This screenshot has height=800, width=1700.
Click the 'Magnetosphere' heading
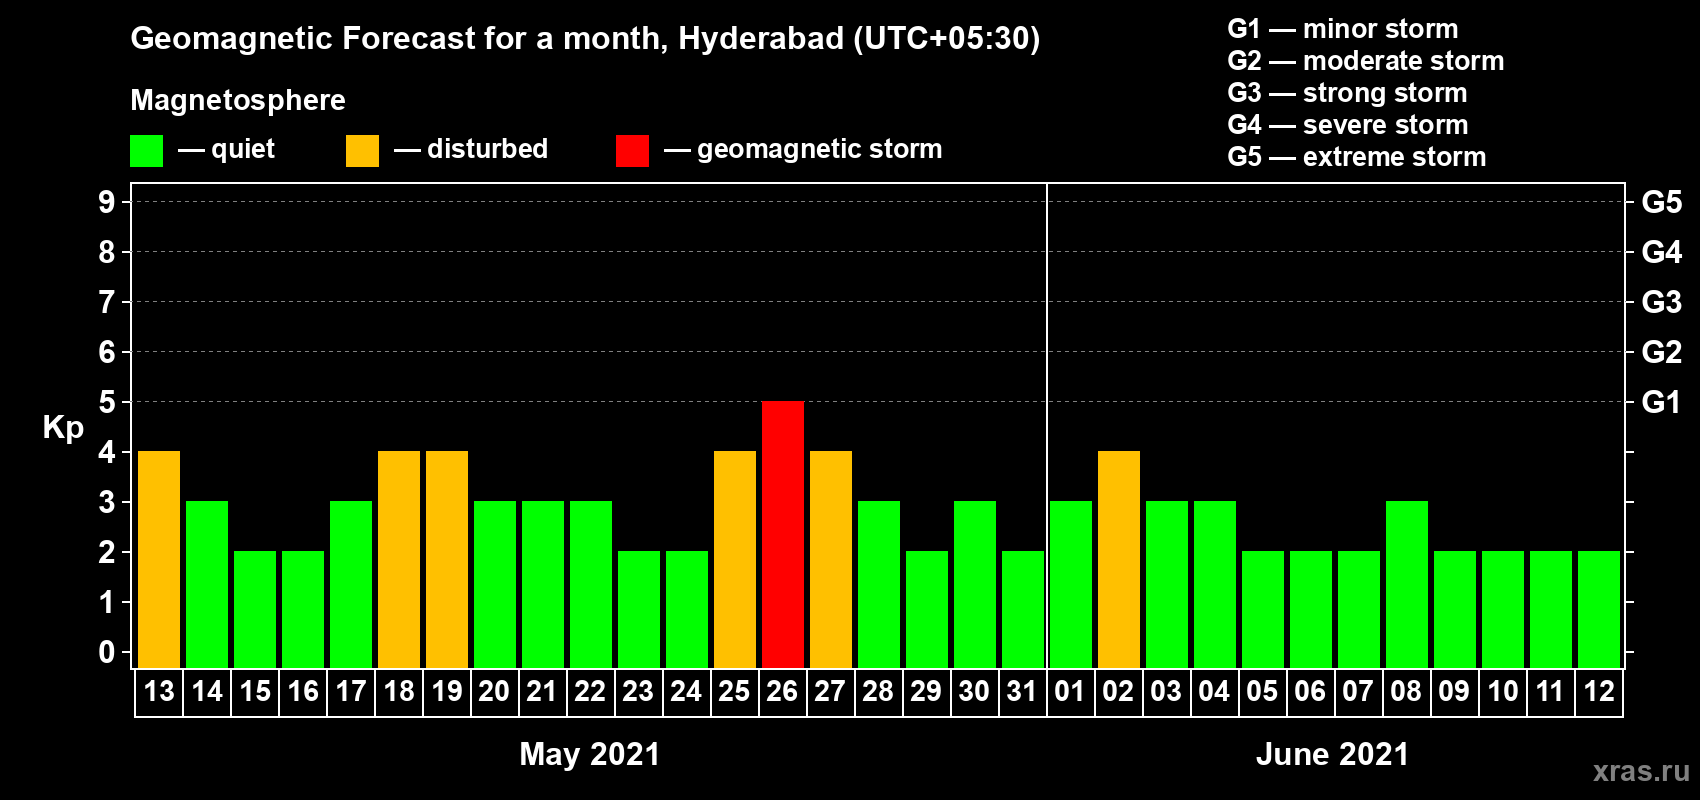coord(238,100)
